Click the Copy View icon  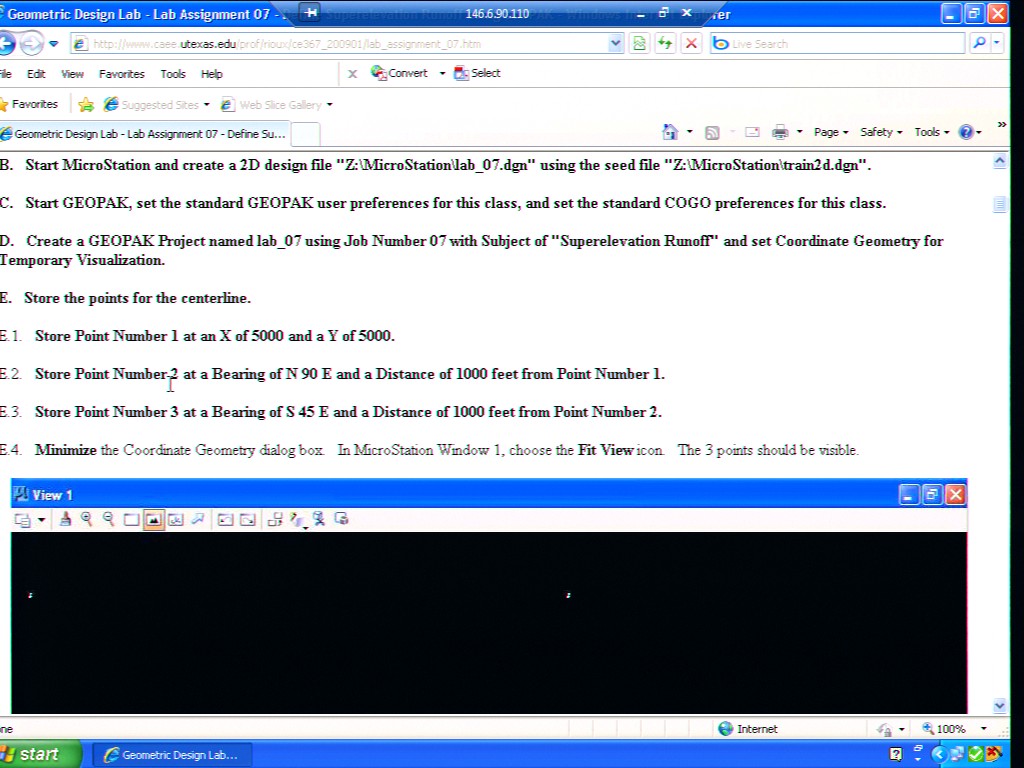pyautogui.click(x=274, y=520)
